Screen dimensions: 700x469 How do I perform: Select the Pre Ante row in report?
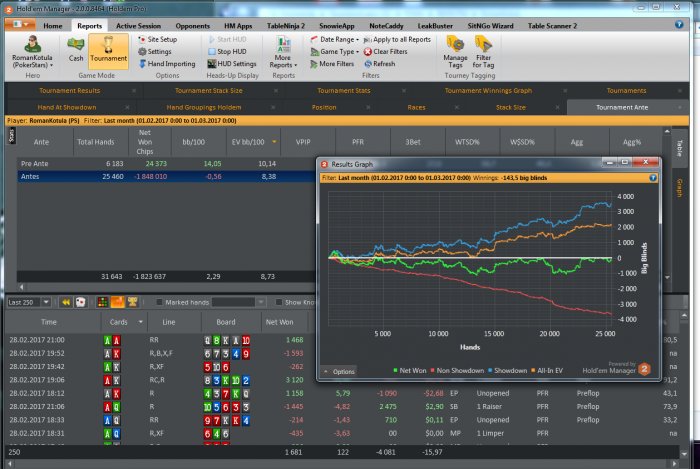click(36, 162)
